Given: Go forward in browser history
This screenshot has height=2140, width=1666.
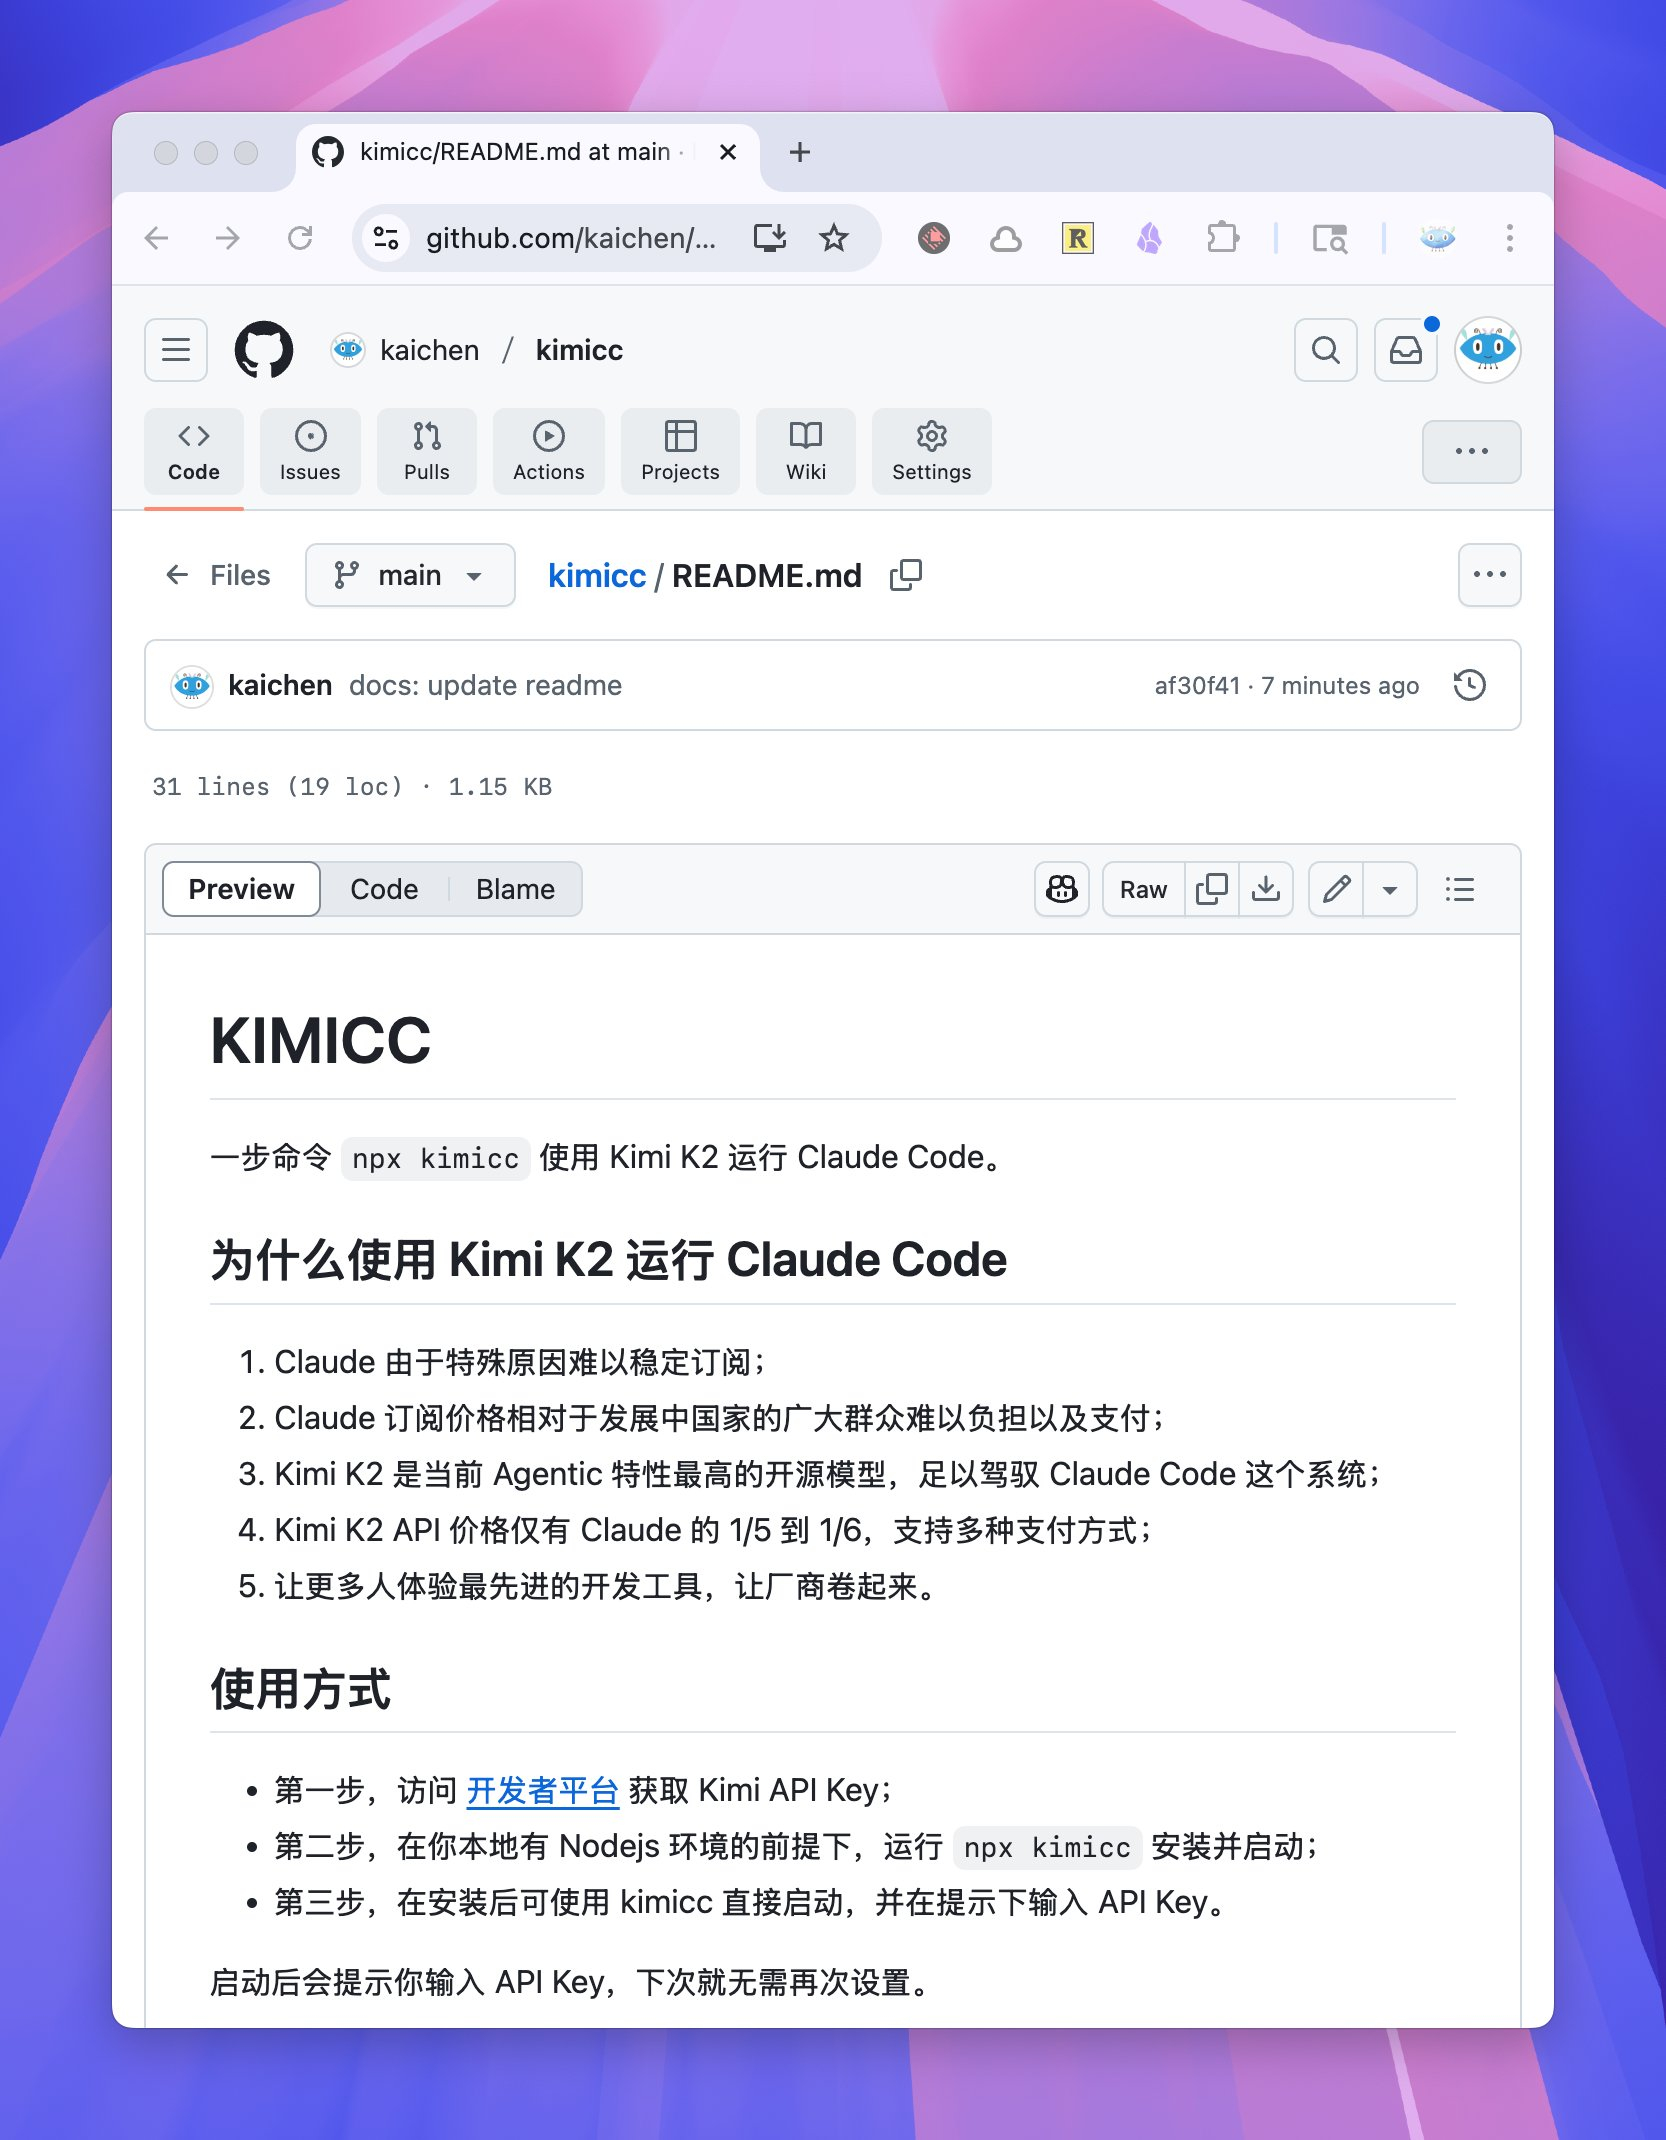Looking at the screenshot, I should pyautogui.click(x=228, y=238).
